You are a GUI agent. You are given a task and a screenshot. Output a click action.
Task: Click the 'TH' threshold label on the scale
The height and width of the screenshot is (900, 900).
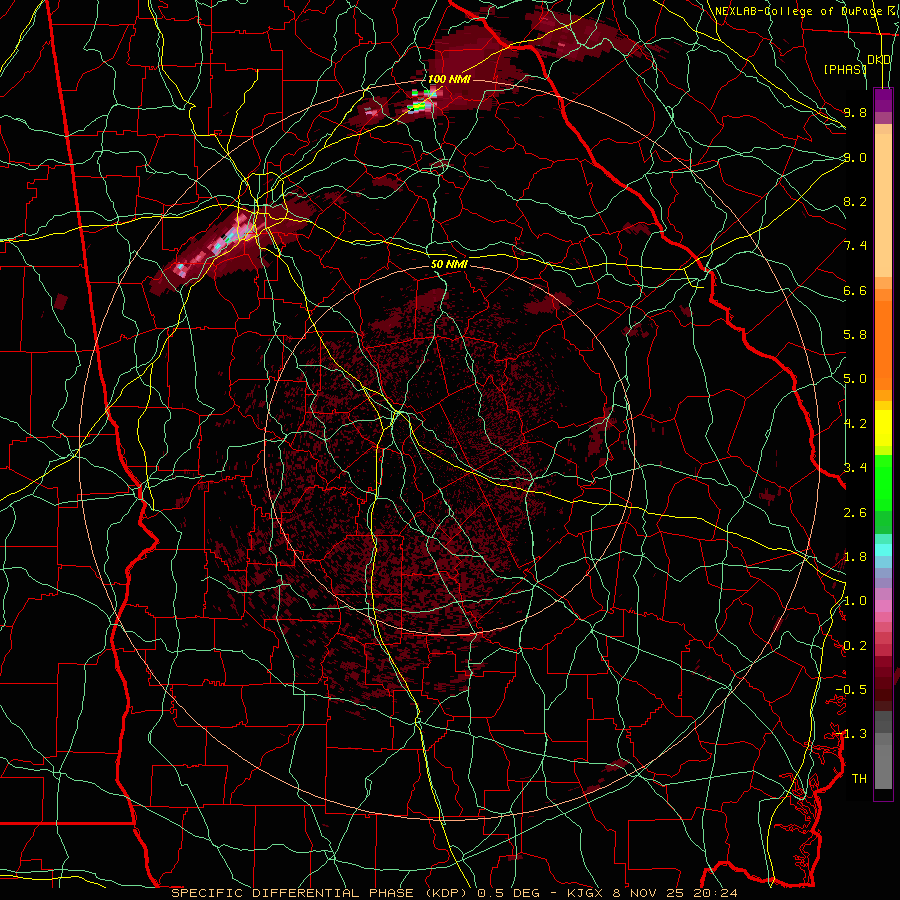[859, 779]
